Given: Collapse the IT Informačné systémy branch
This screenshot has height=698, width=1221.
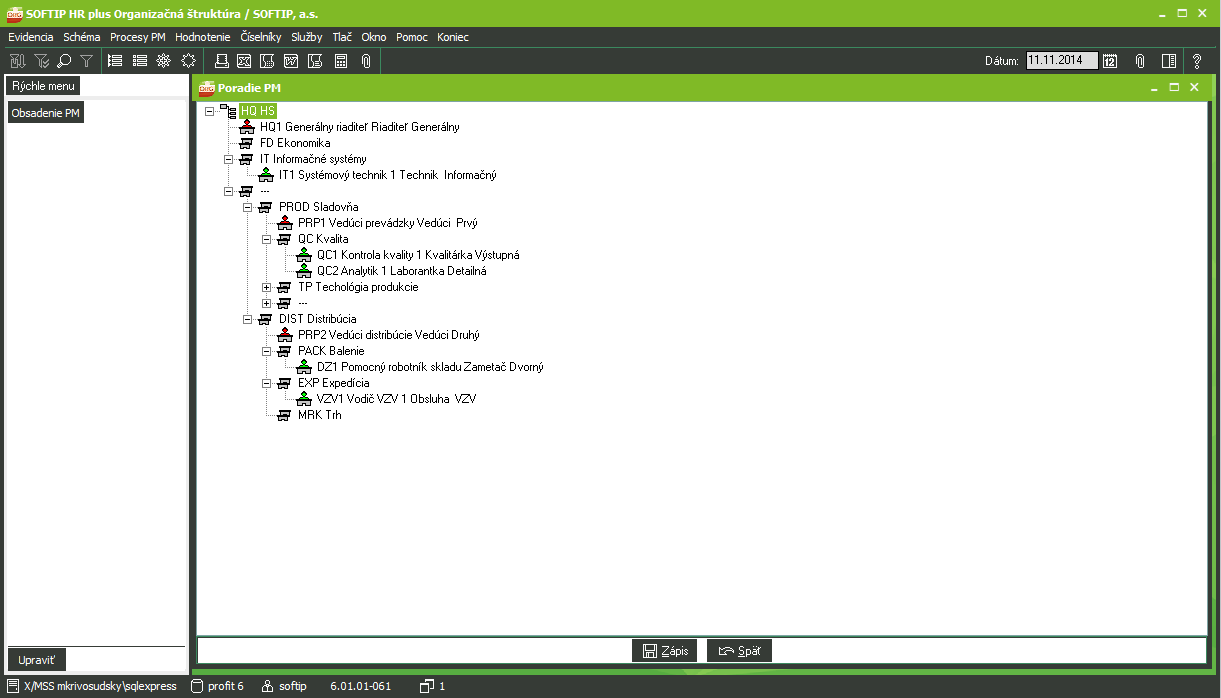Looking at the screenshot, I should (x=229, y=159).
